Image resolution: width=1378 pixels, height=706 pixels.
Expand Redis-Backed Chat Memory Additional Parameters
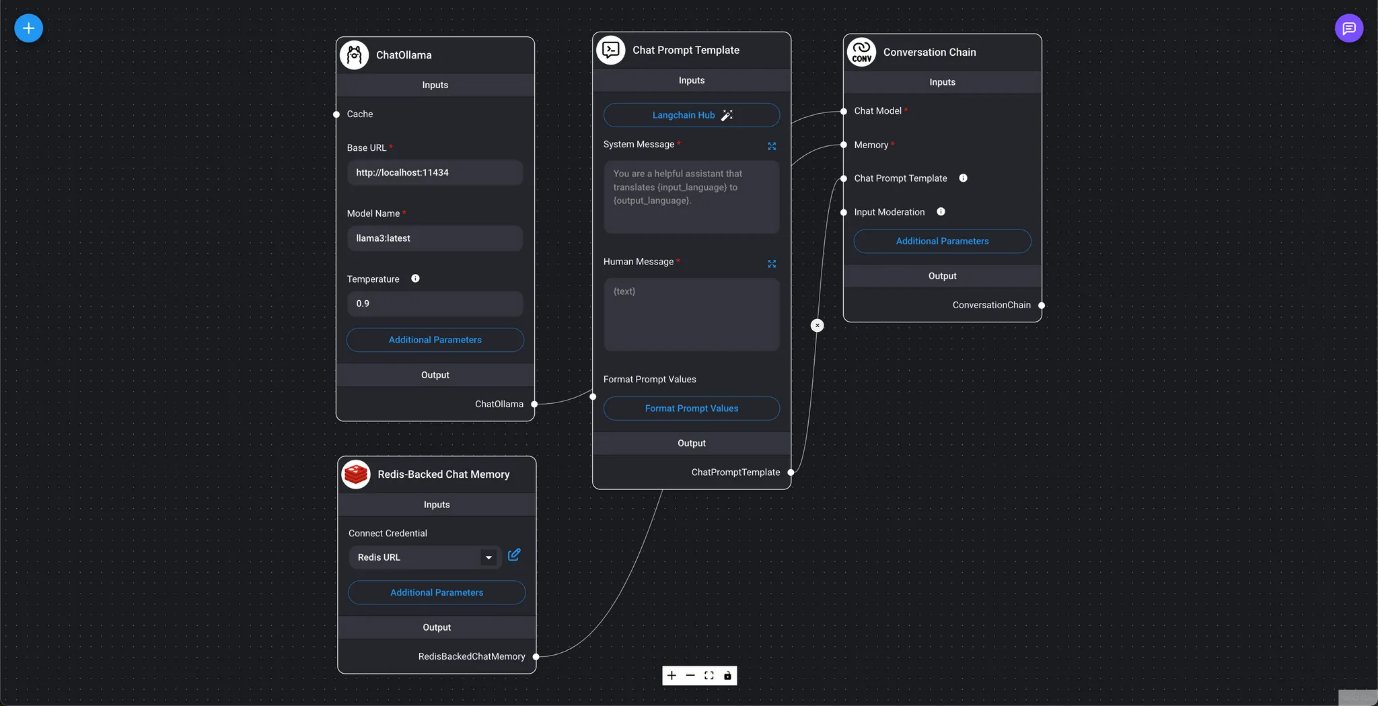pyautogui.click(x=437, y=593)
